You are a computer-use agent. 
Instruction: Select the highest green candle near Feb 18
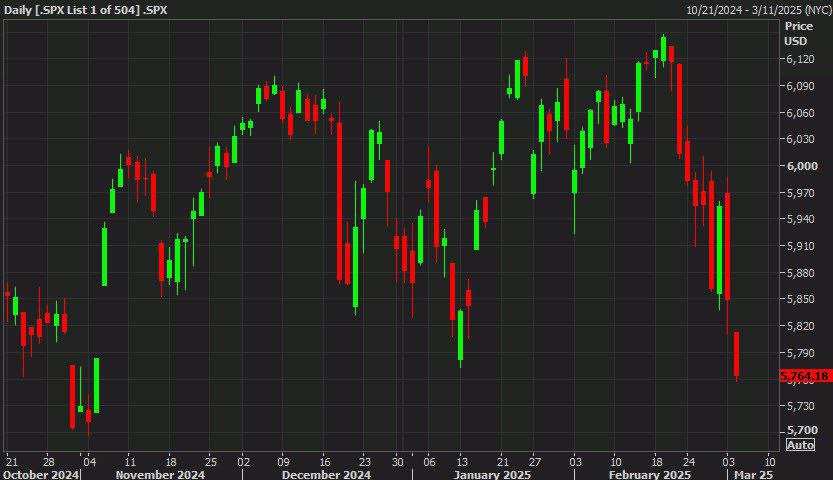664,49
